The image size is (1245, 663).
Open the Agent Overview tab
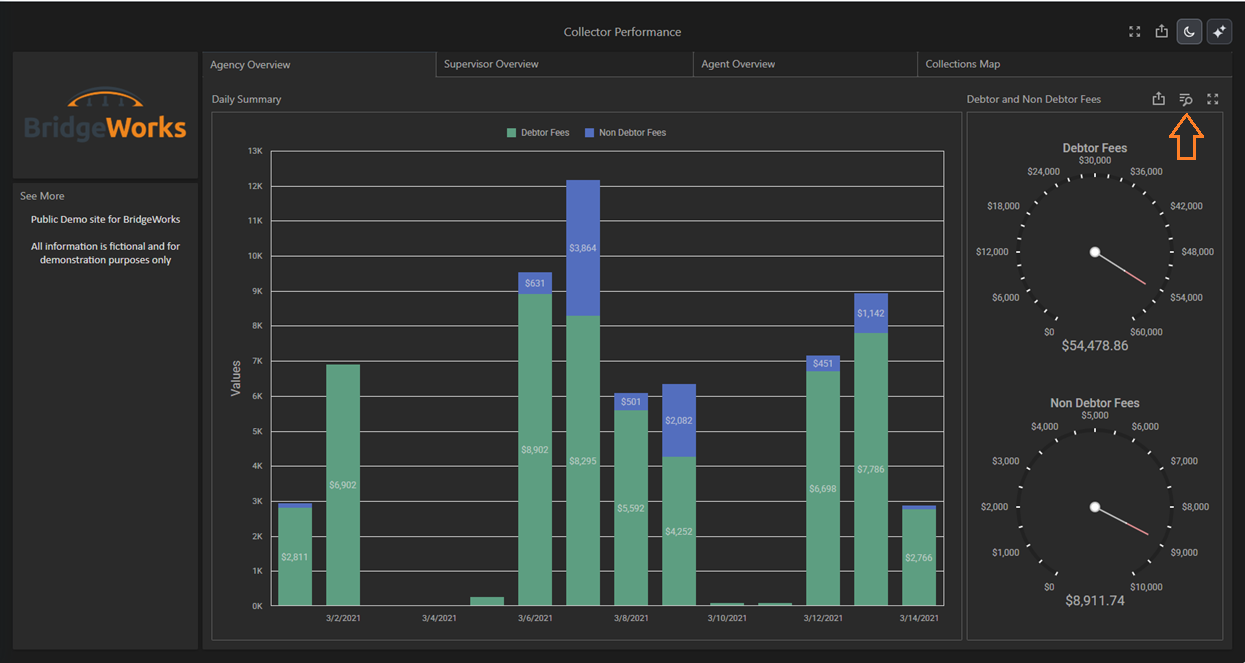(738, 64)
